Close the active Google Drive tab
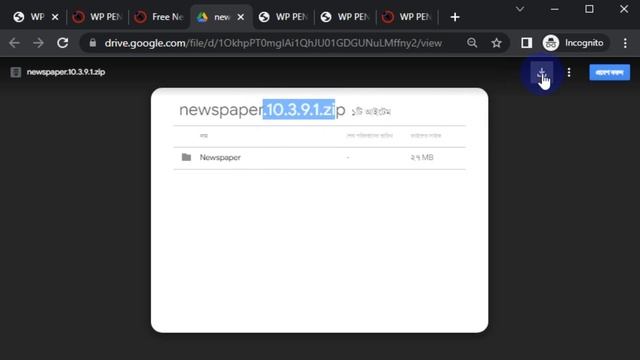 pyautogui.click(x=241, y=17)
